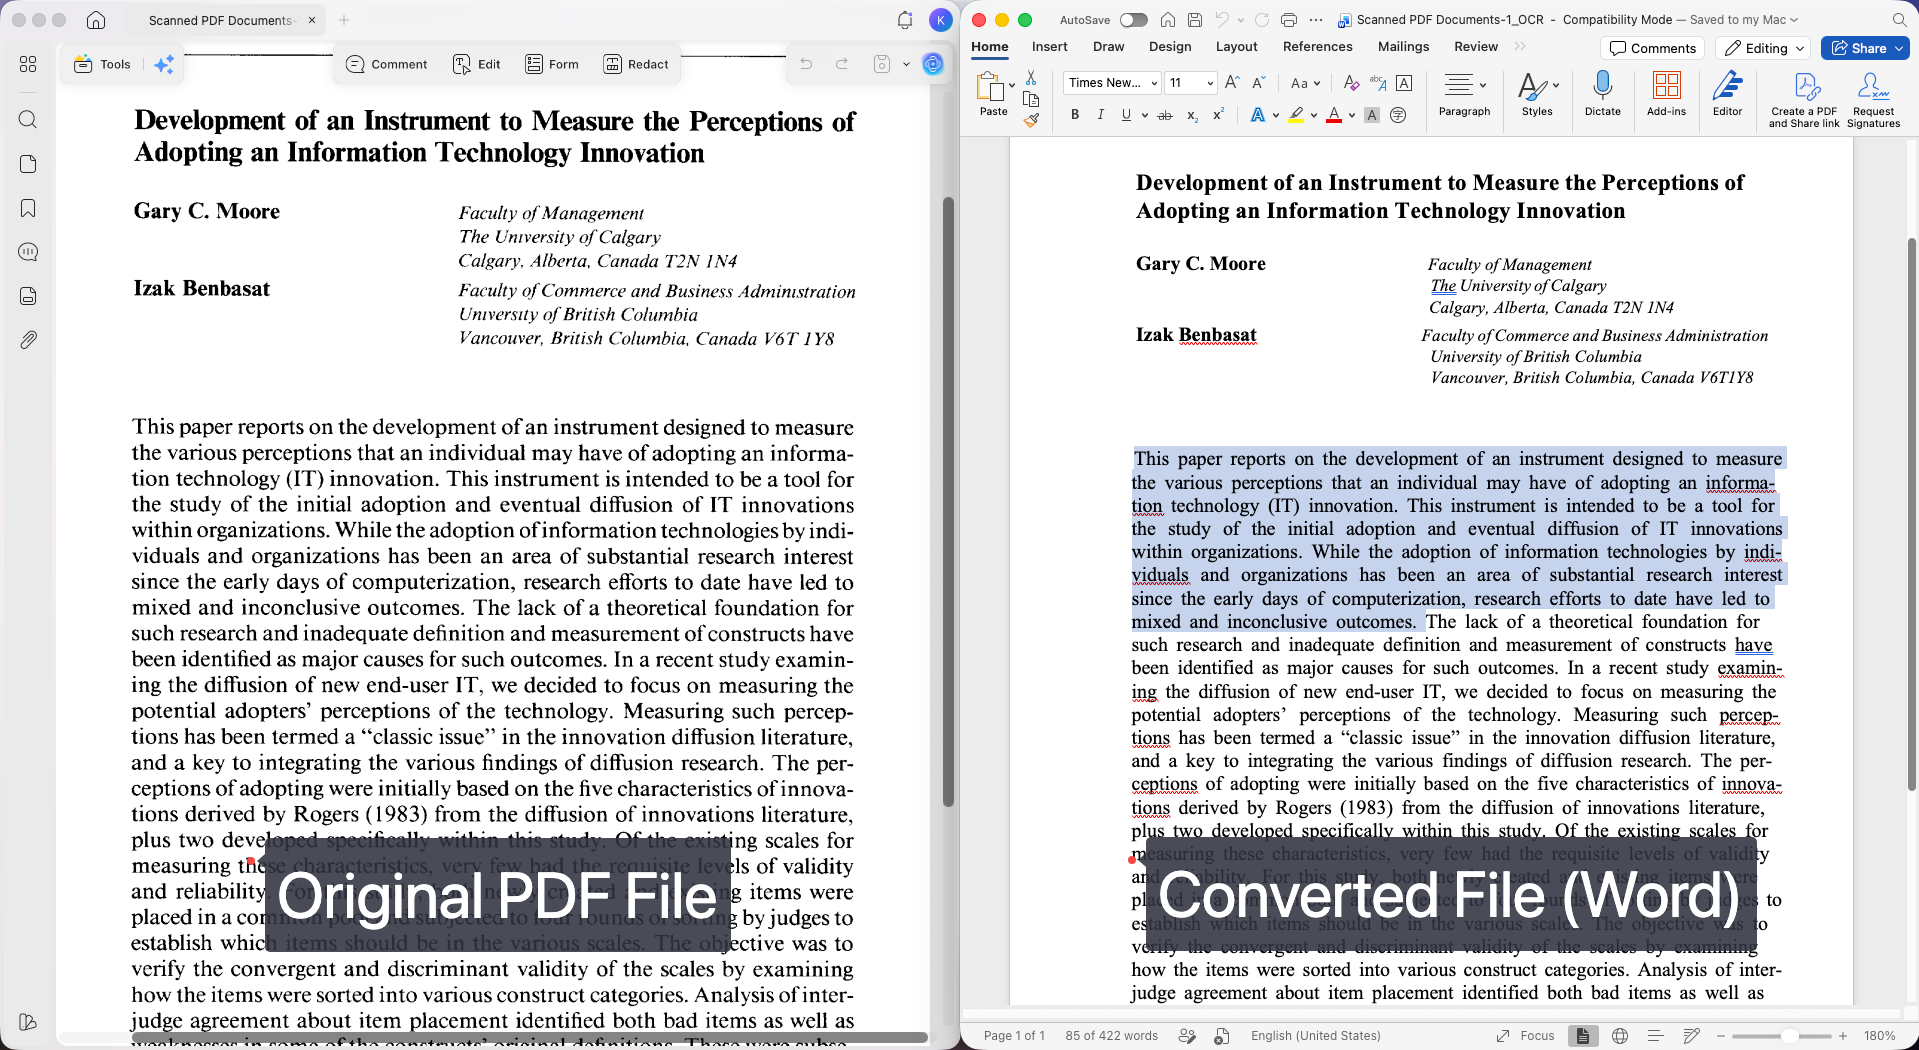Open the Tools menu in PDF editor
1919x1050 pixels.
coord(102,64)
